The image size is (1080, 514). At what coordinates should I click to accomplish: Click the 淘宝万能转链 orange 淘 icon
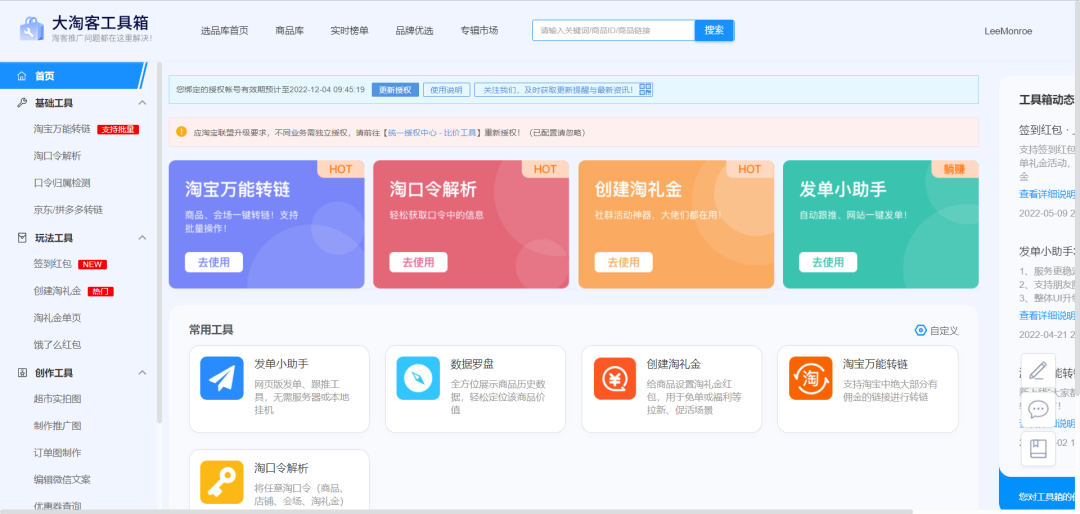coord(811,378)
